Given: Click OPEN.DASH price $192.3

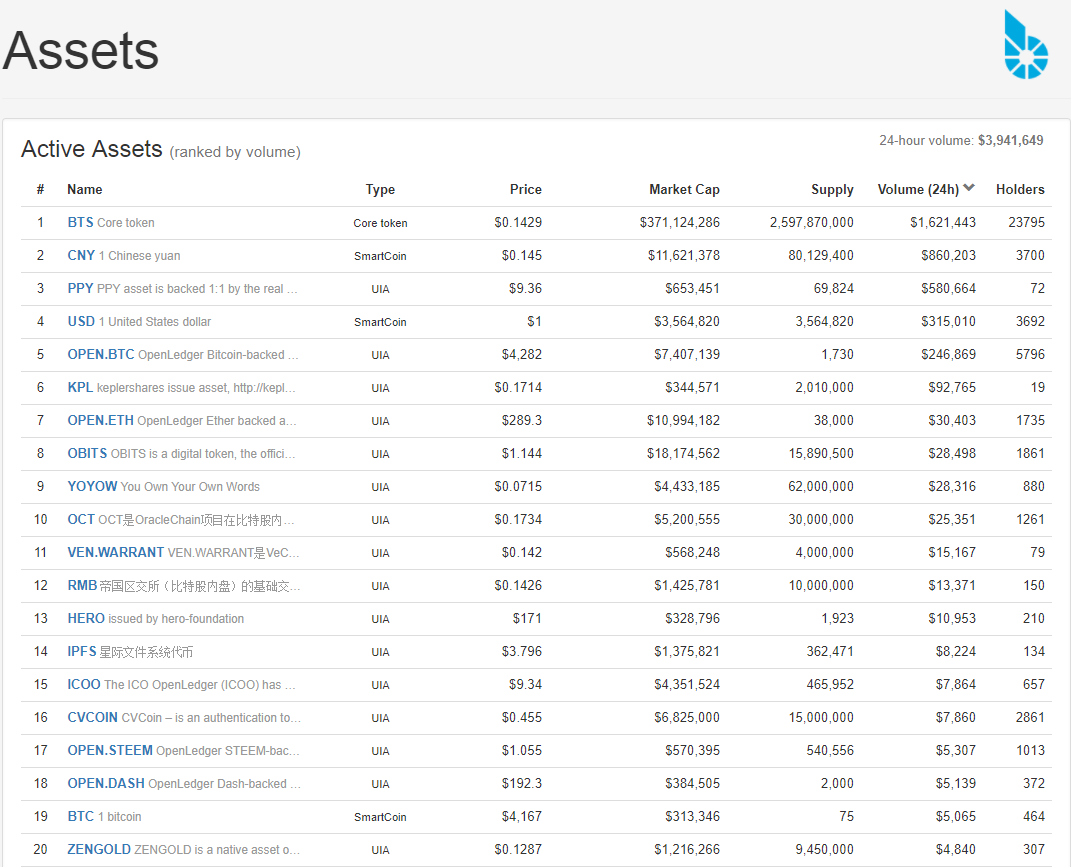Looking at the screenshot, I should 522,783.
